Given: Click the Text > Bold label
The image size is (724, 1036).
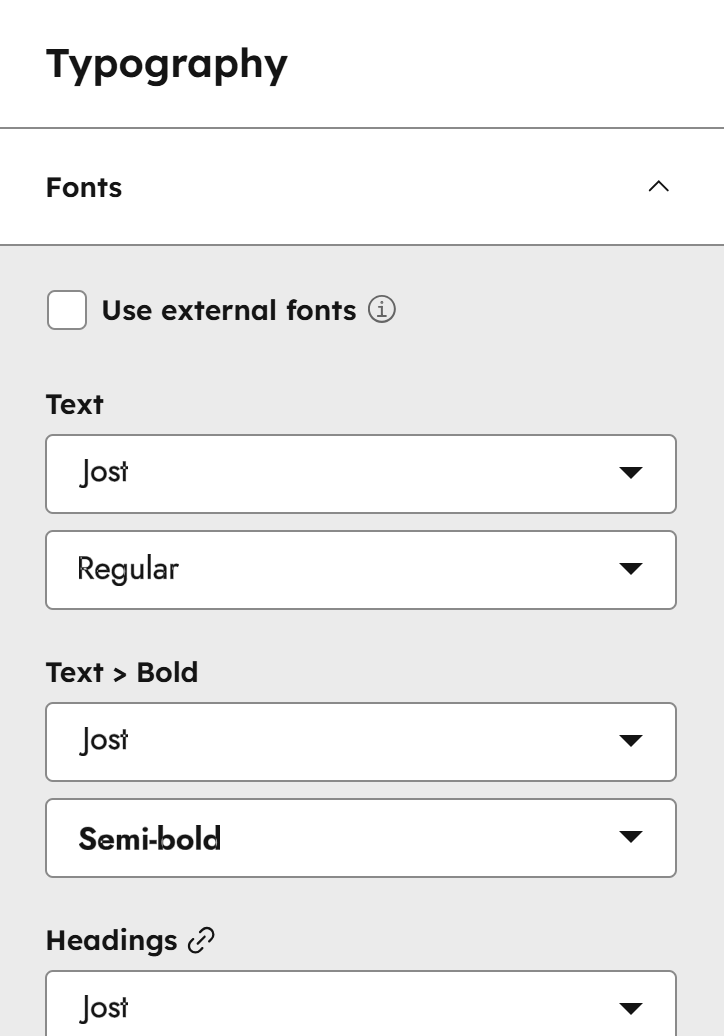Looking at the screenshot, I should pyautogui.click(x=121, y=672).
